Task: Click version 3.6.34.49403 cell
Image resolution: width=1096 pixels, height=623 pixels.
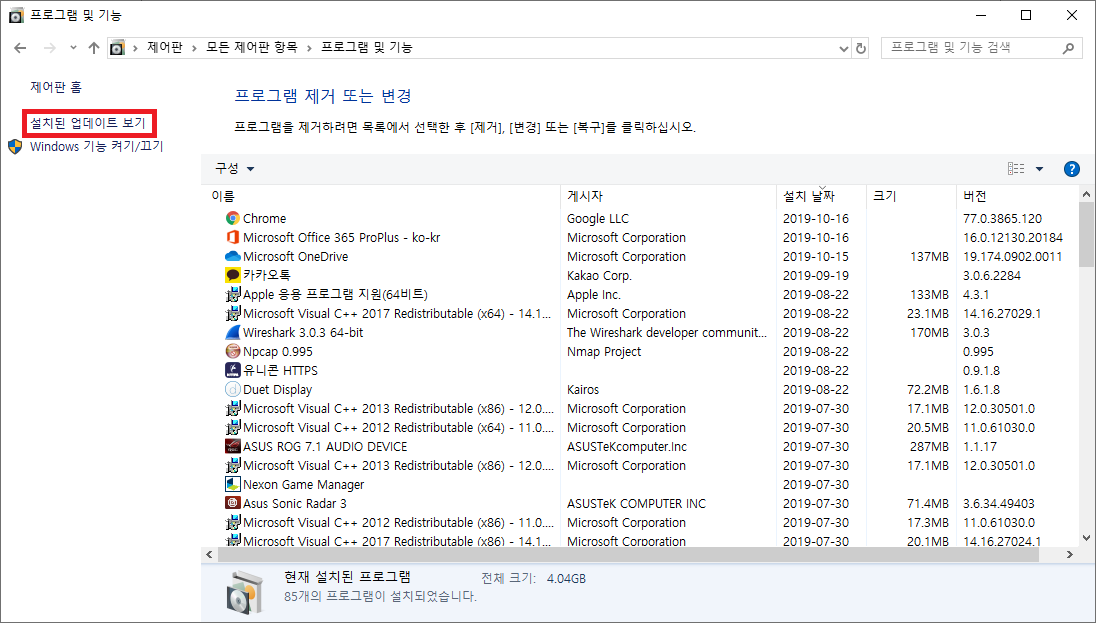Action: click(x=998, y=503)
